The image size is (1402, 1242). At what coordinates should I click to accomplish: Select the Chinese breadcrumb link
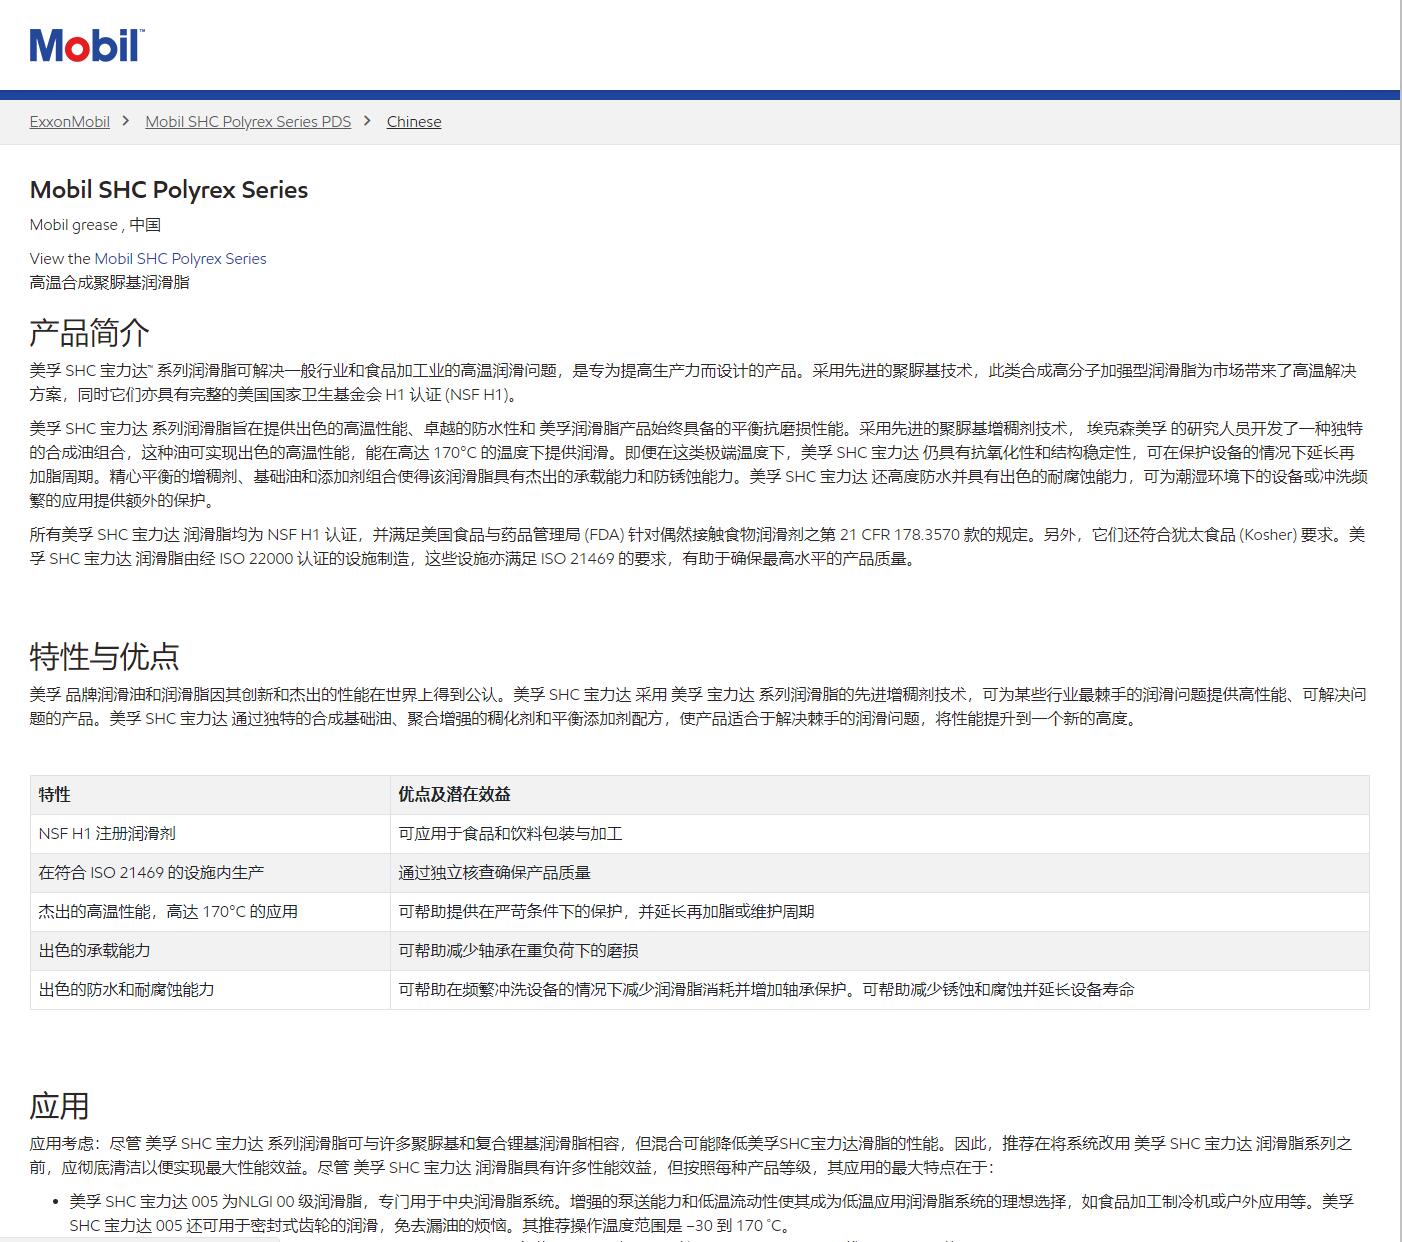pyautogui.click(x=414, y=122)
